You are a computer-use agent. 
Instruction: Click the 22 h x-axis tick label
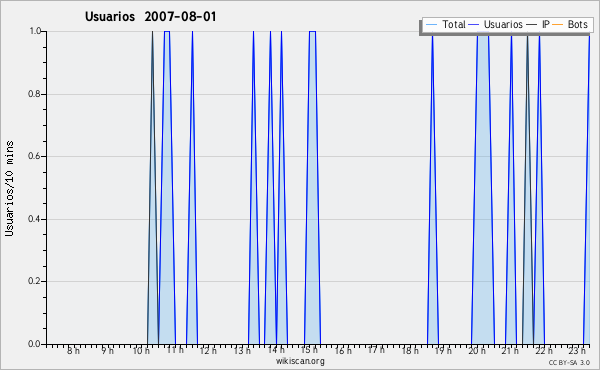[x=544, y=350]
